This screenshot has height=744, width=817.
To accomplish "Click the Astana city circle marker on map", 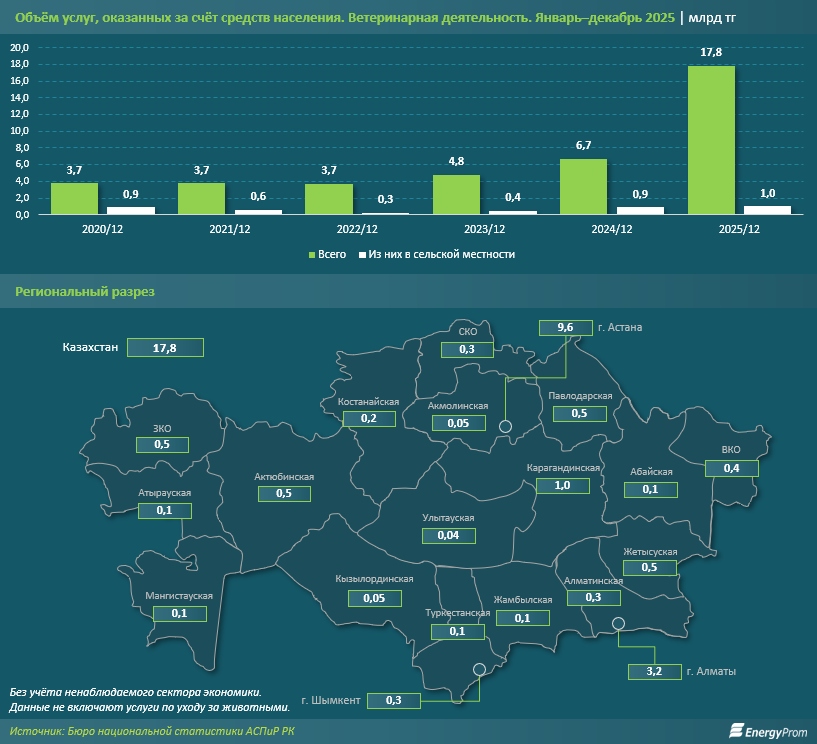I will pyautogui.click(x=506, y=427).
